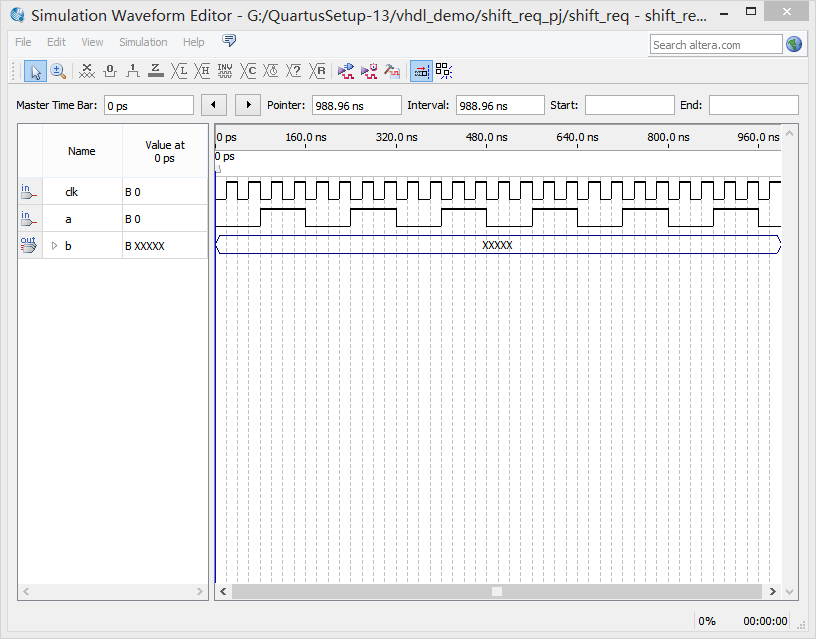Click the Interval value field
This screenshot has width=816, height=639.
(500, 106)
